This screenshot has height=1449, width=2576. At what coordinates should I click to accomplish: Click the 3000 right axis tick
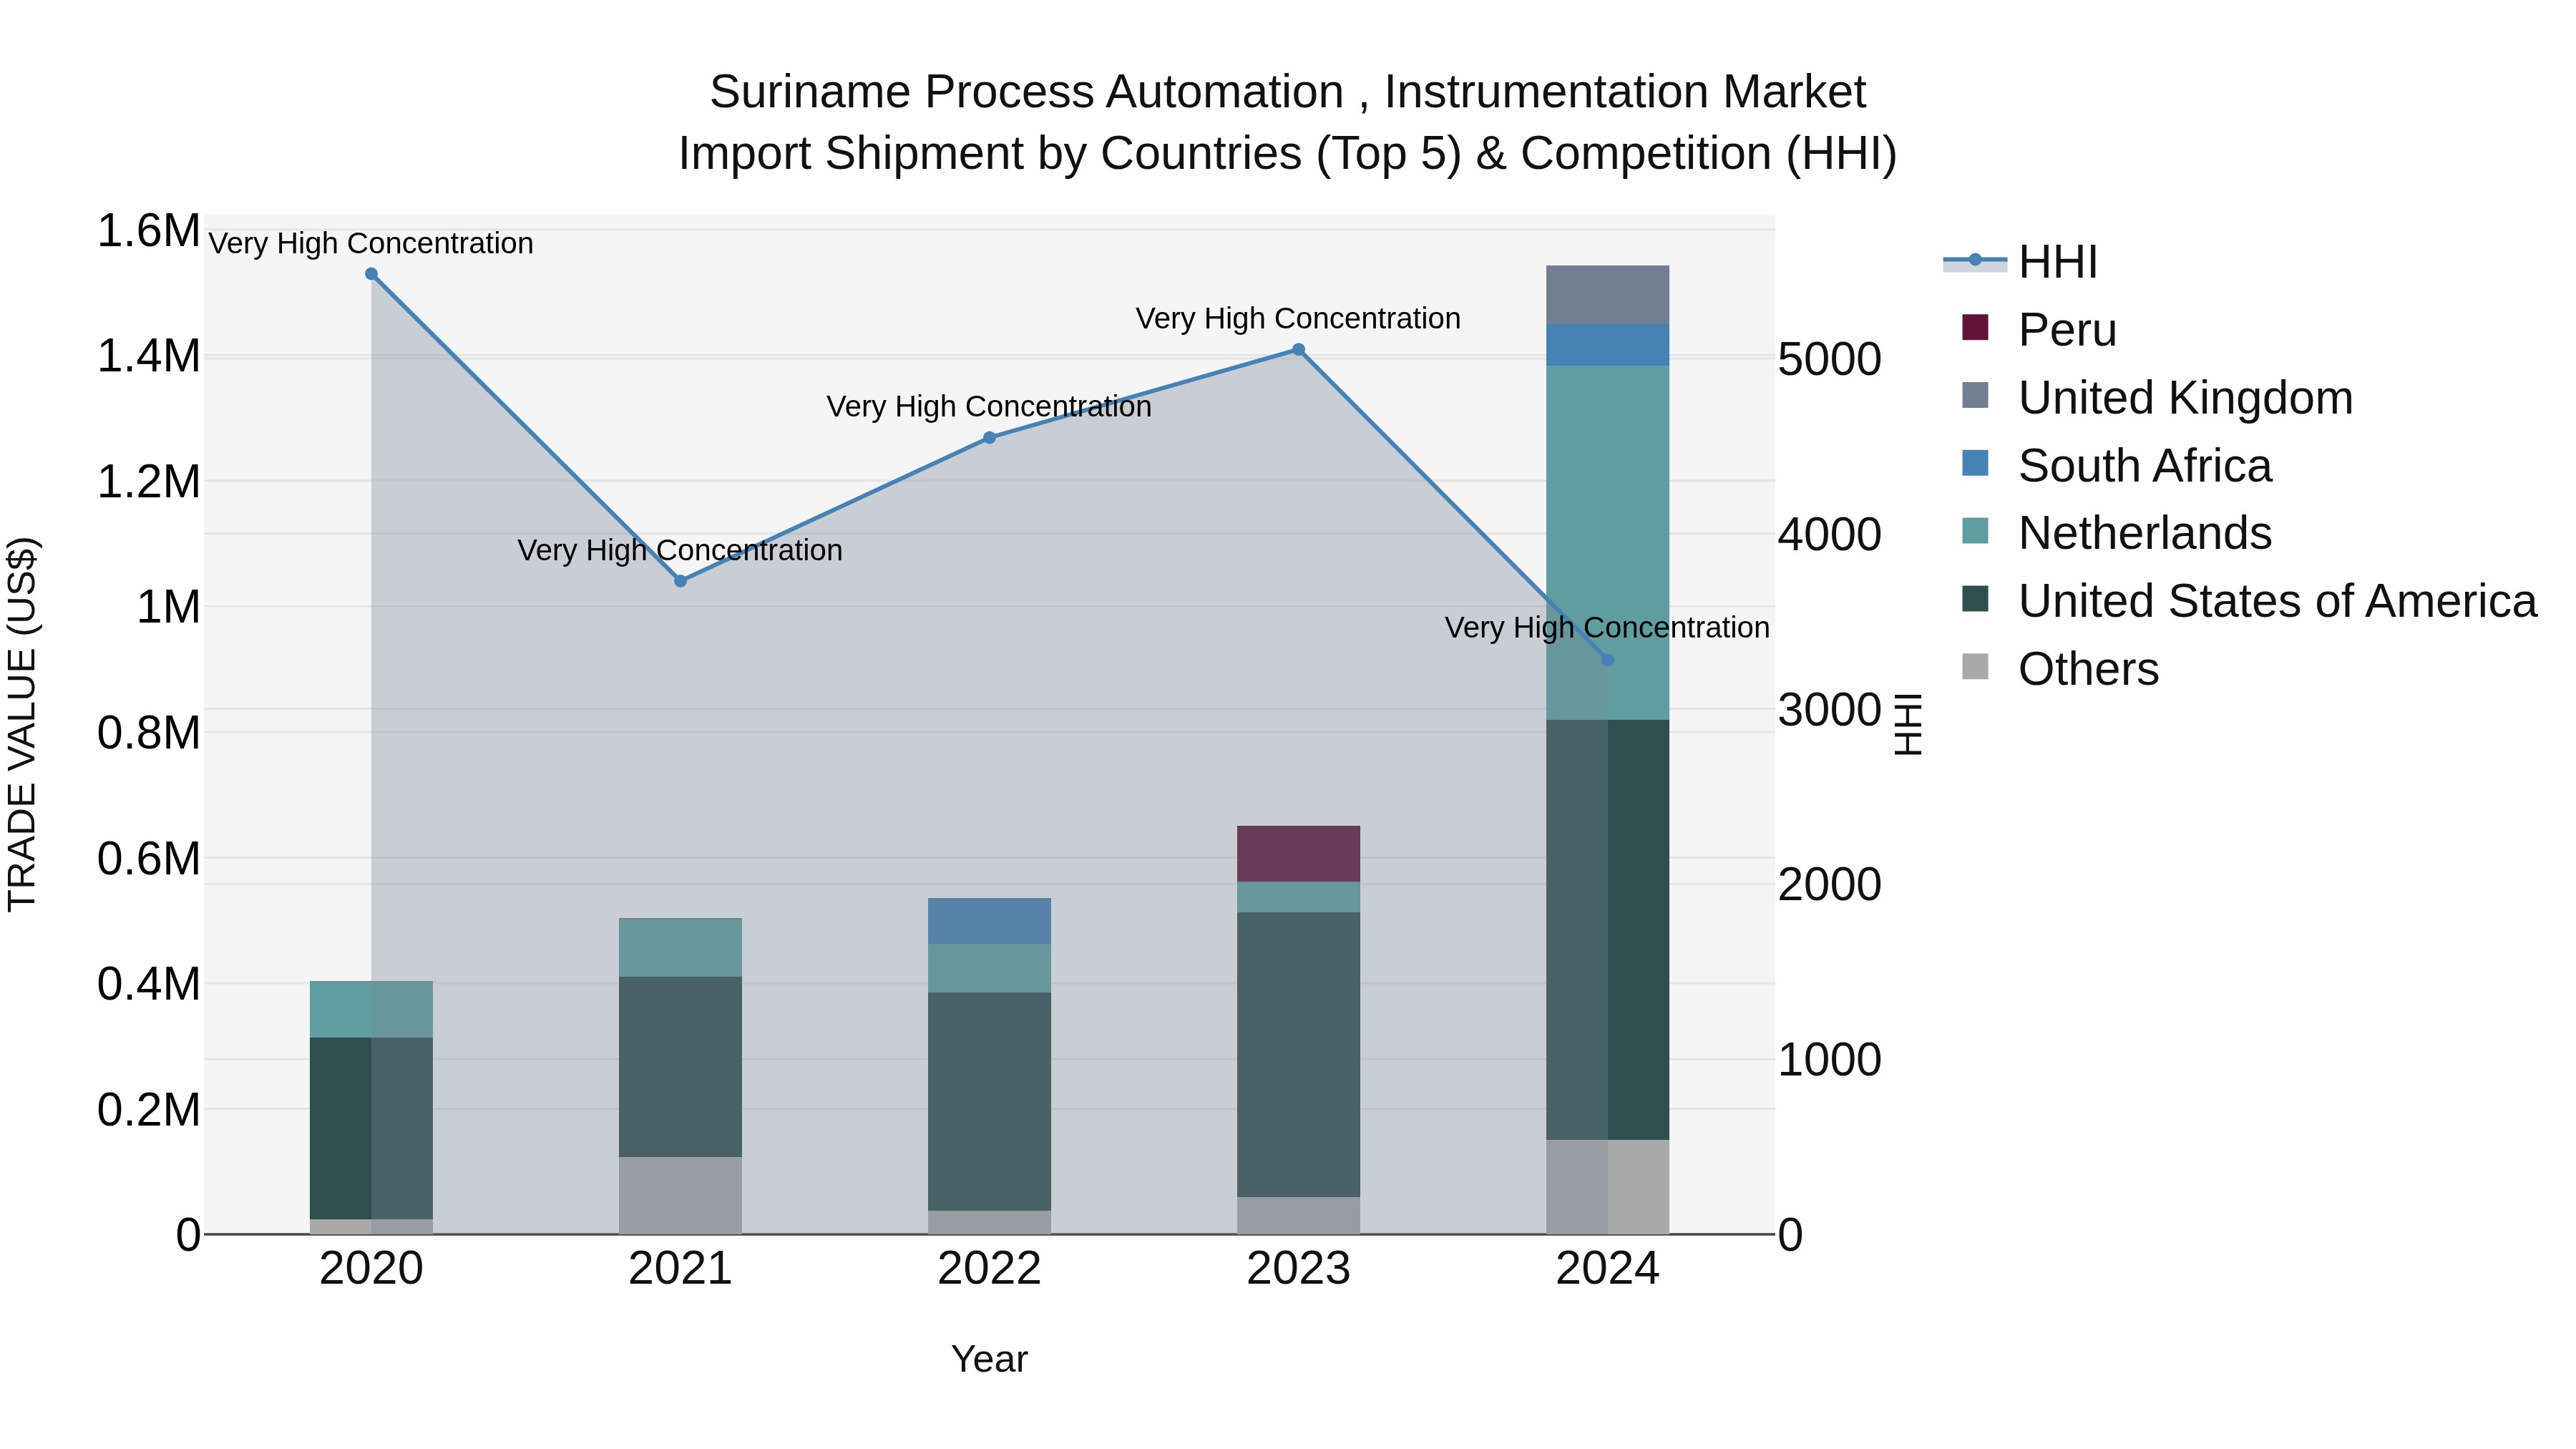click(1829, 710)
